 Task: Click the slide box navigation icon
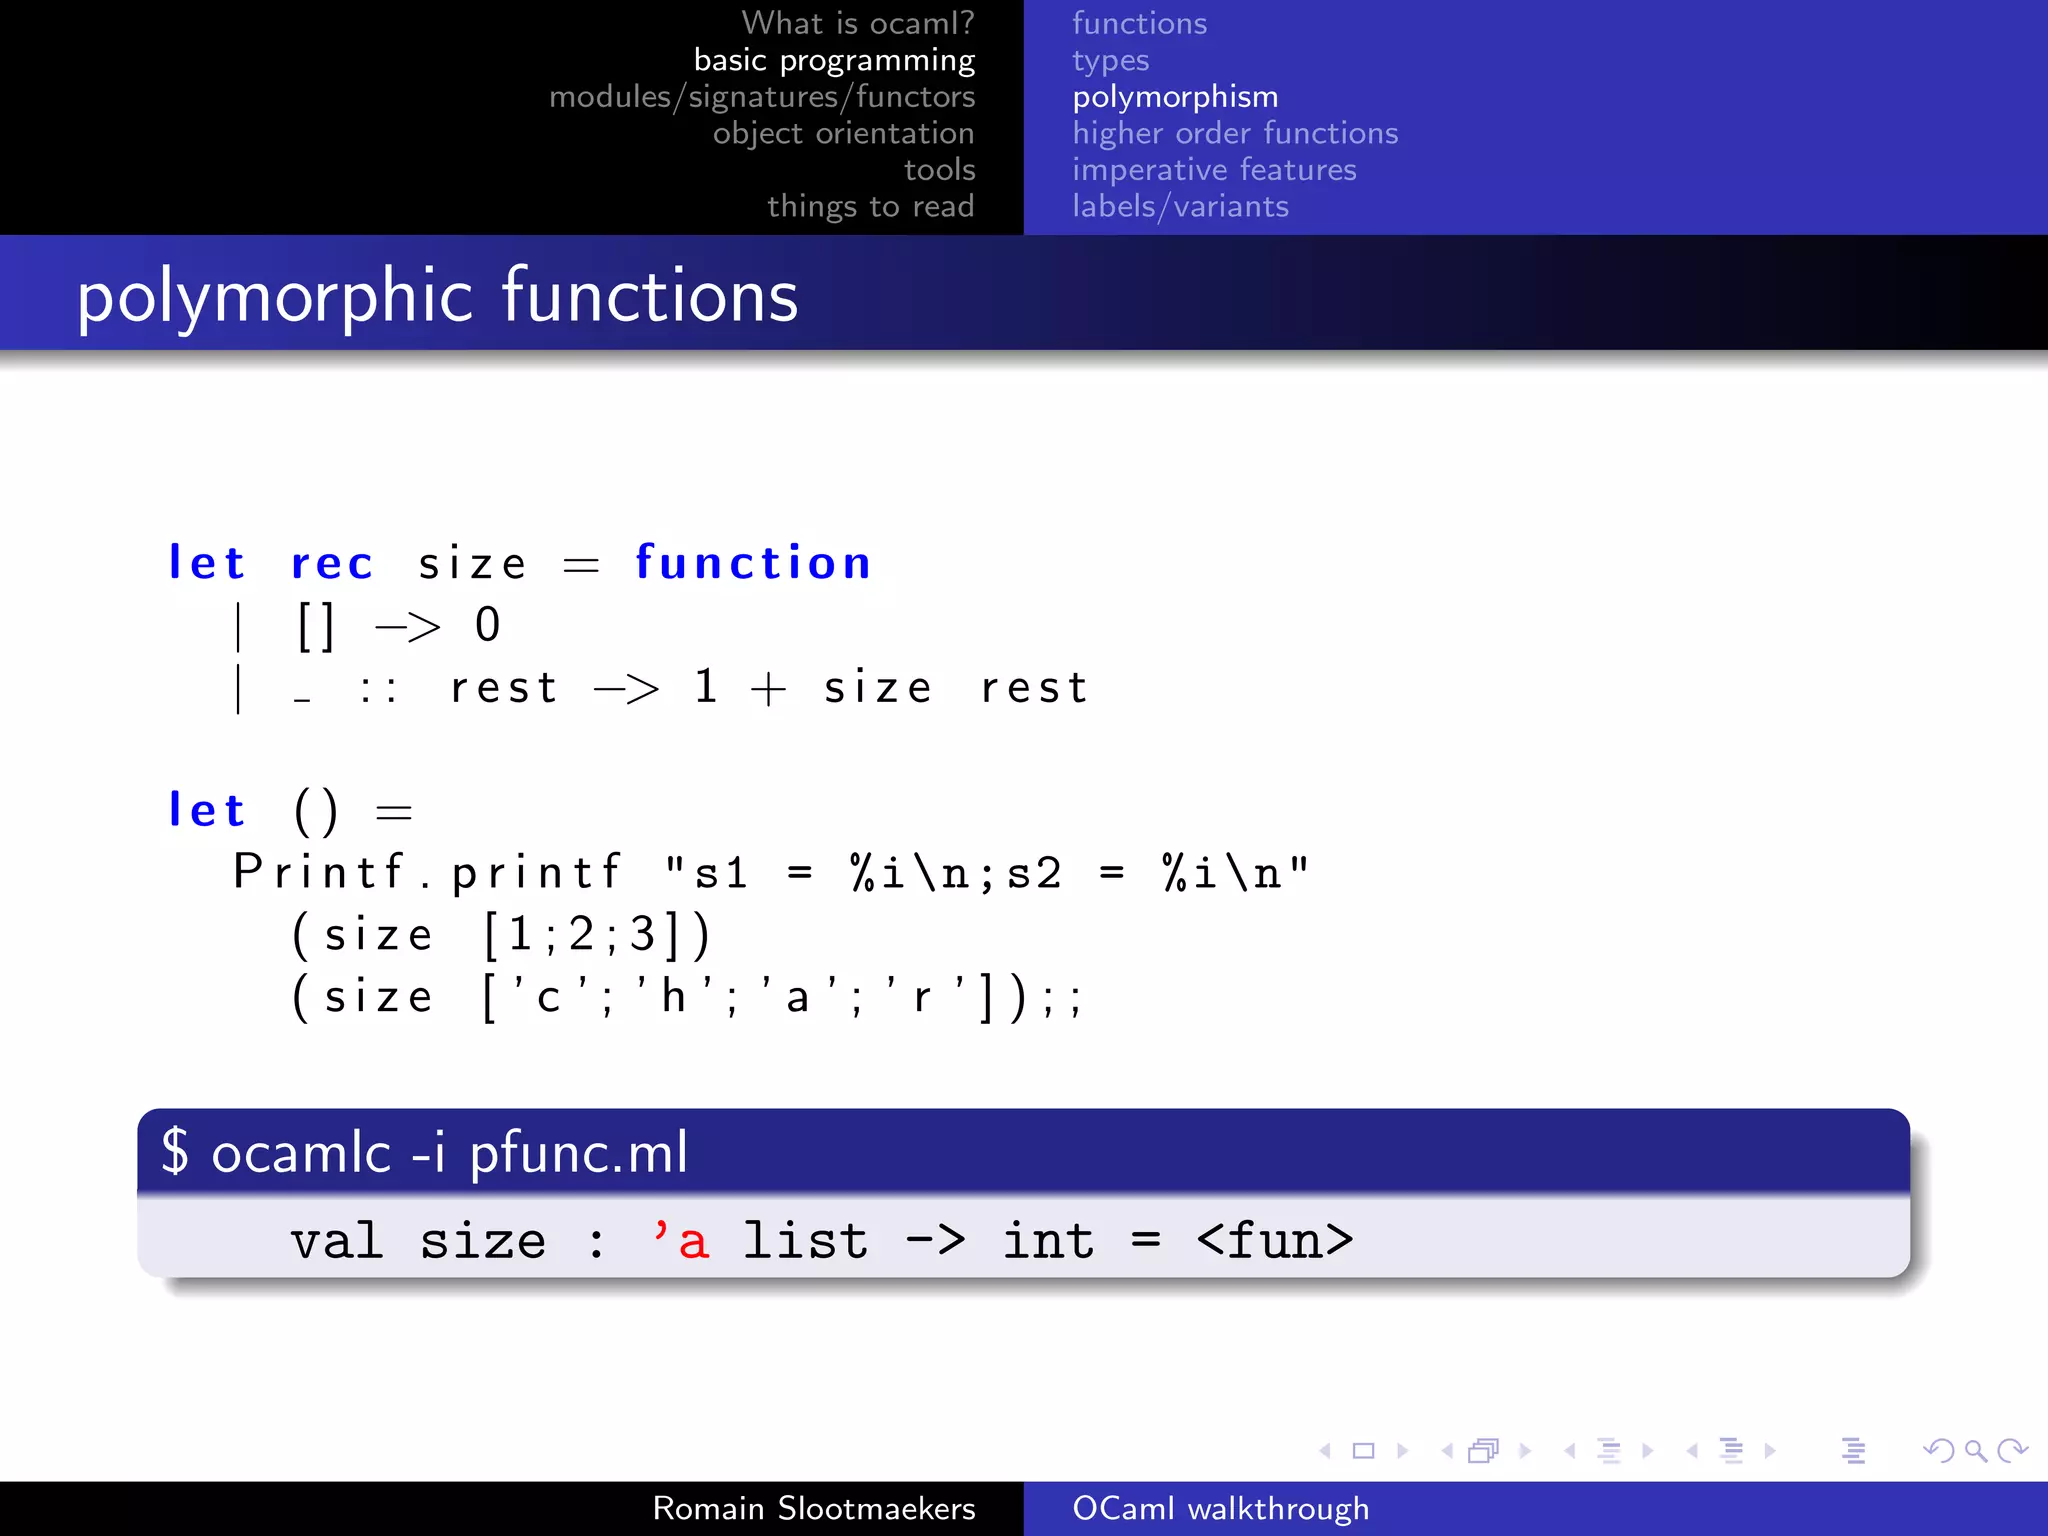tap(1363, 1451)
